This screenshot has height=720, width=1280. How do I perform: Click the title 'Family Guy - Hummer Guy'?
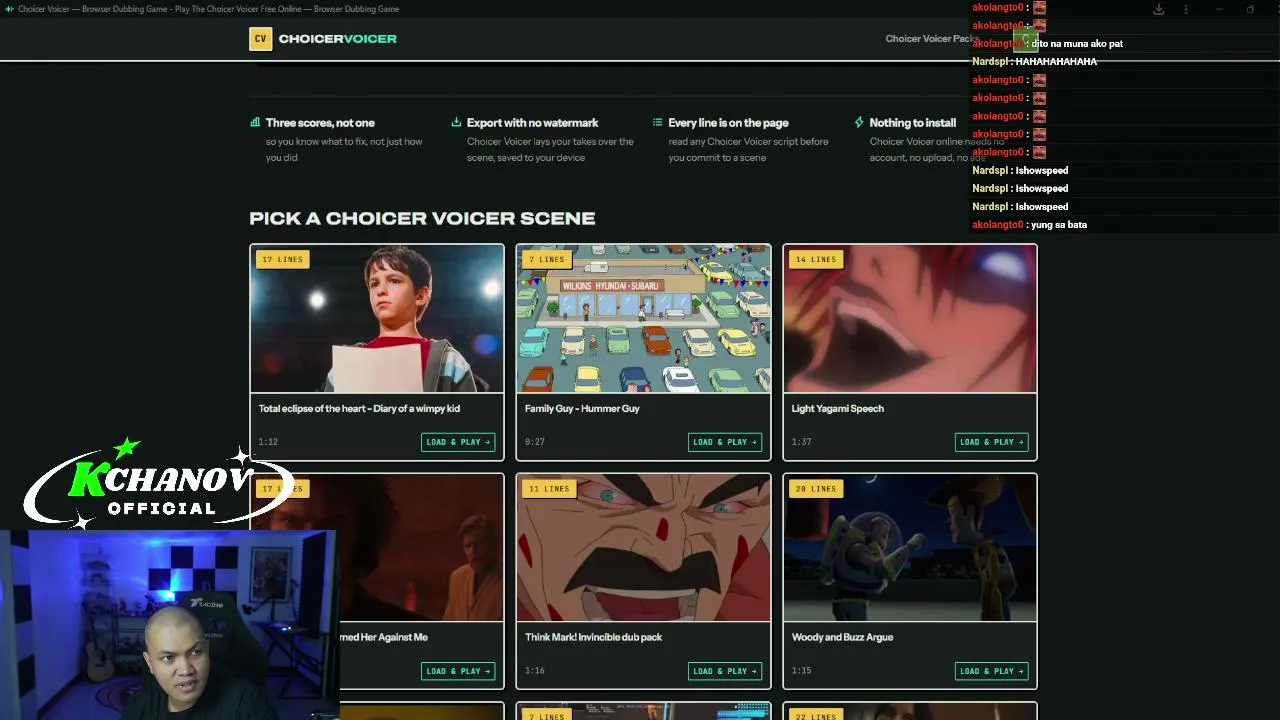tap(582, 408)
